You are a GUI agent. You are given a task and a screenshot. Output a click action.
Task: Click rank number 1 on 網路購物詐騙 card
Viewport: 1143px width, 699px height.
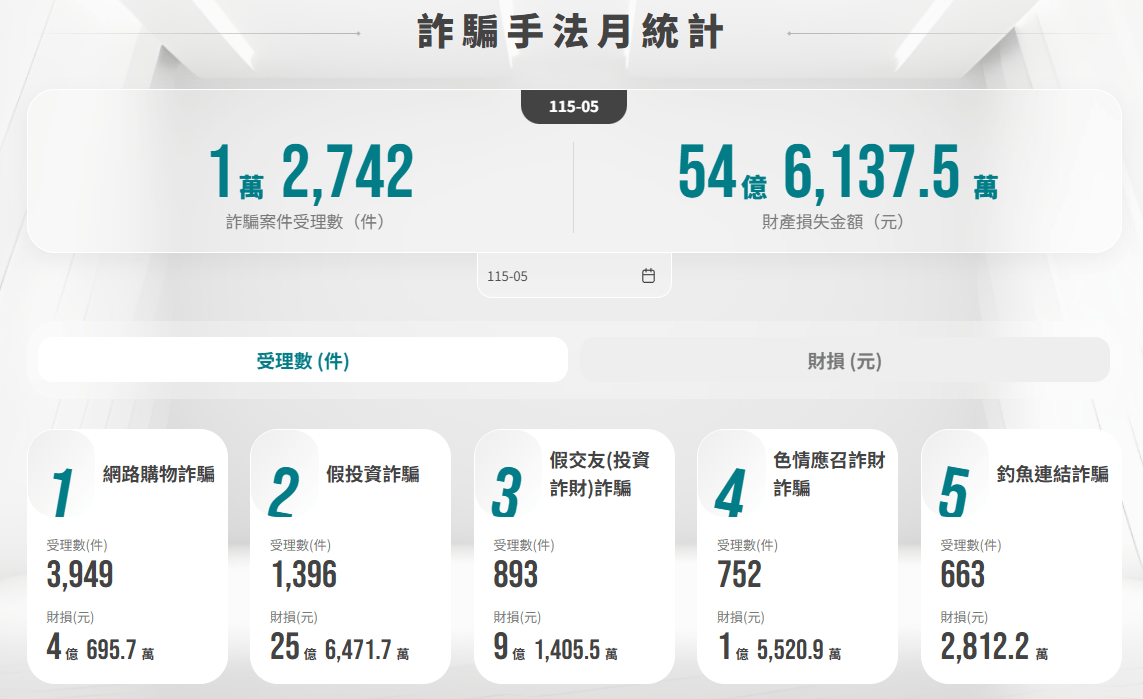(x=63, y=493)
